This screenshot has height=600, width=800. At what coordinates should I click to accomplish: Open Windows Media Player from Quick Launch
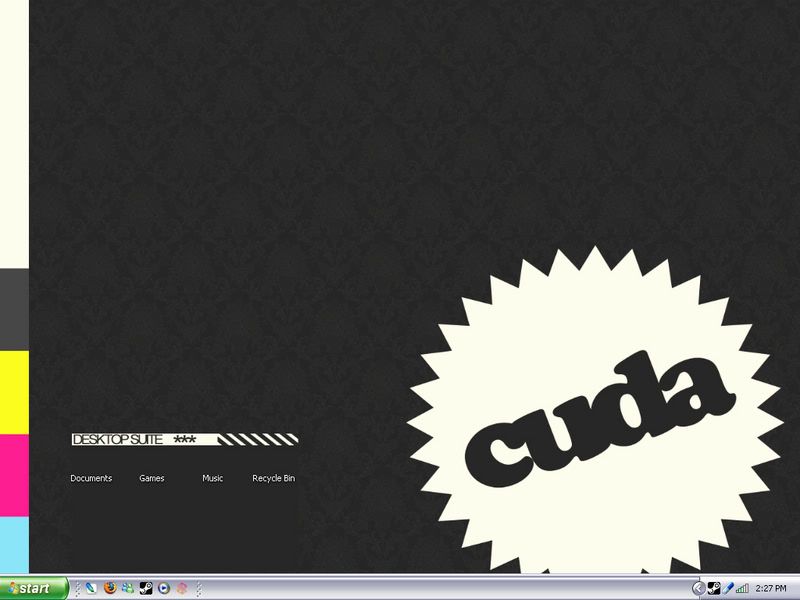pos(164,588)
